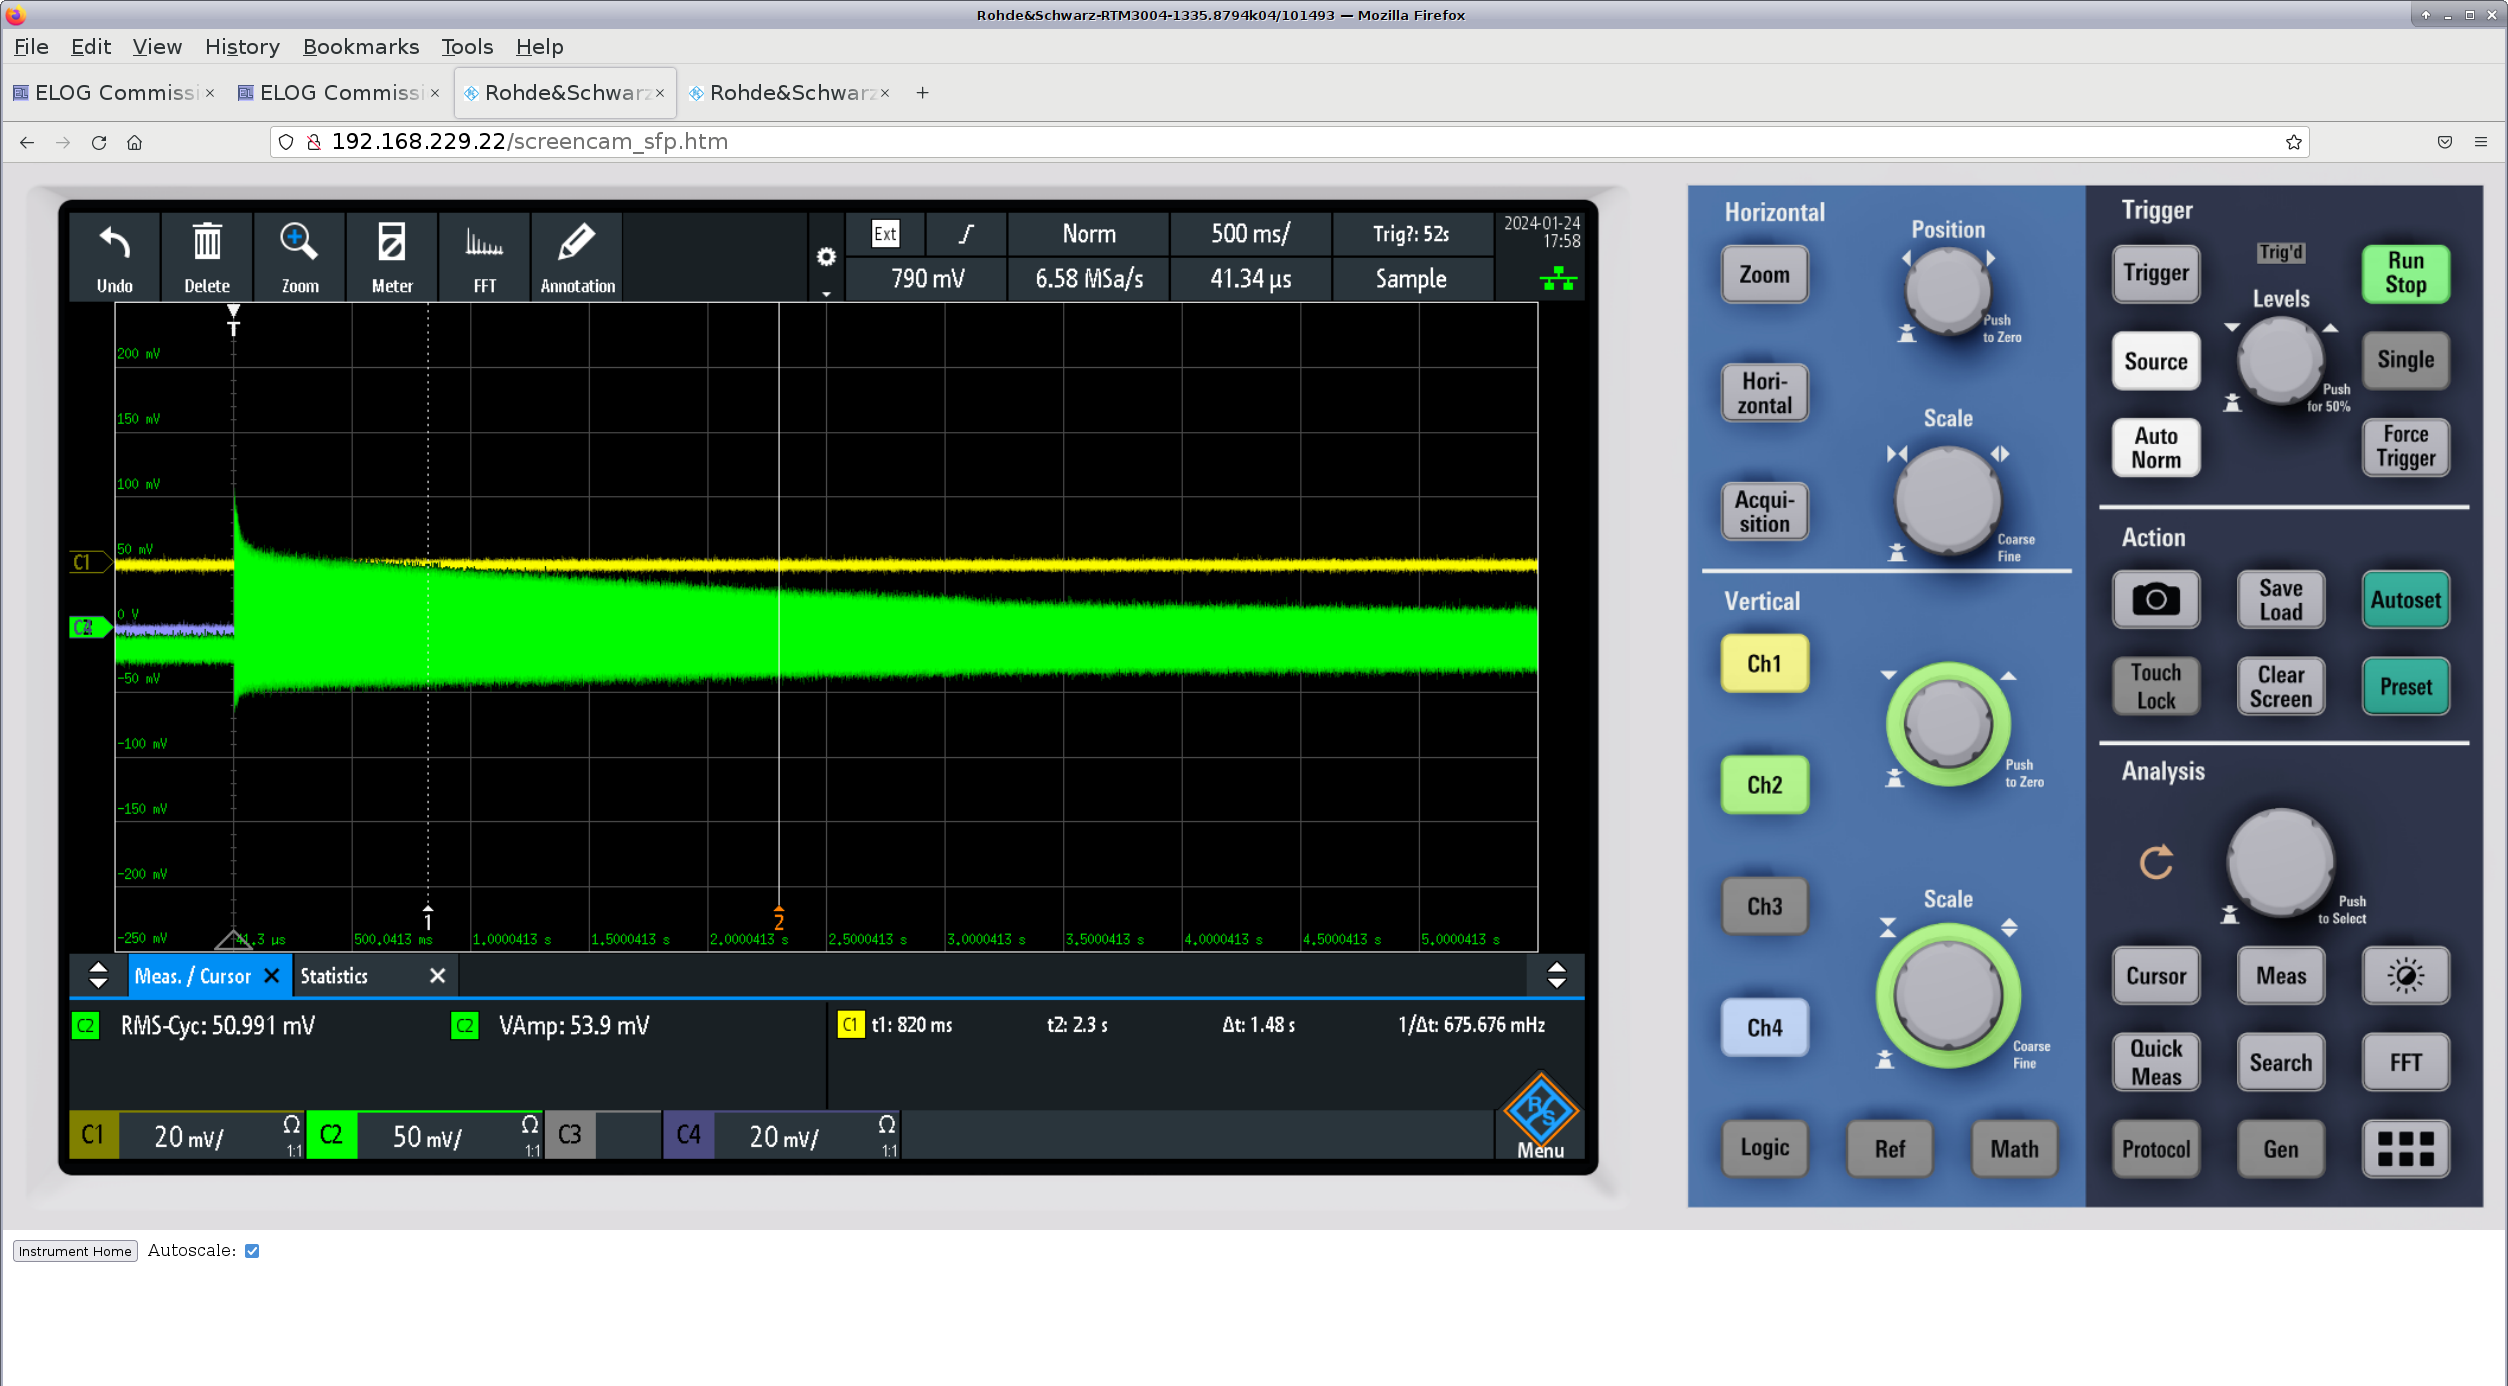Switch to the Statistics tab

335,976
